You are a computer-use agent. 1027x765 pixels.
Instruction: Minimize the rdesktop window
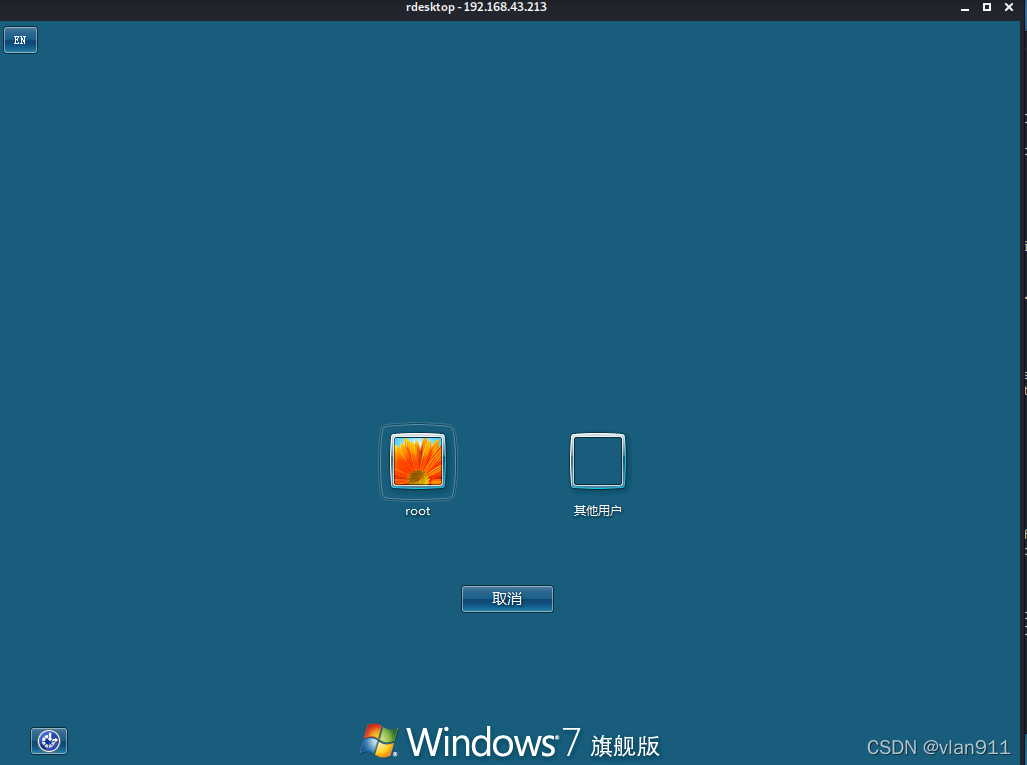point(964,7)
